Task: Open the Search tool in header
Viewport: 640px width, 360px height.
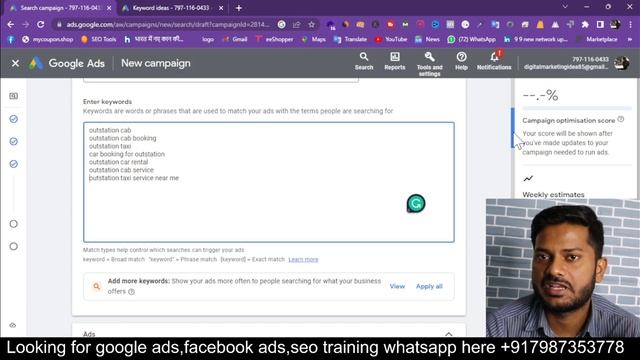Action: [x=364, y=62]
